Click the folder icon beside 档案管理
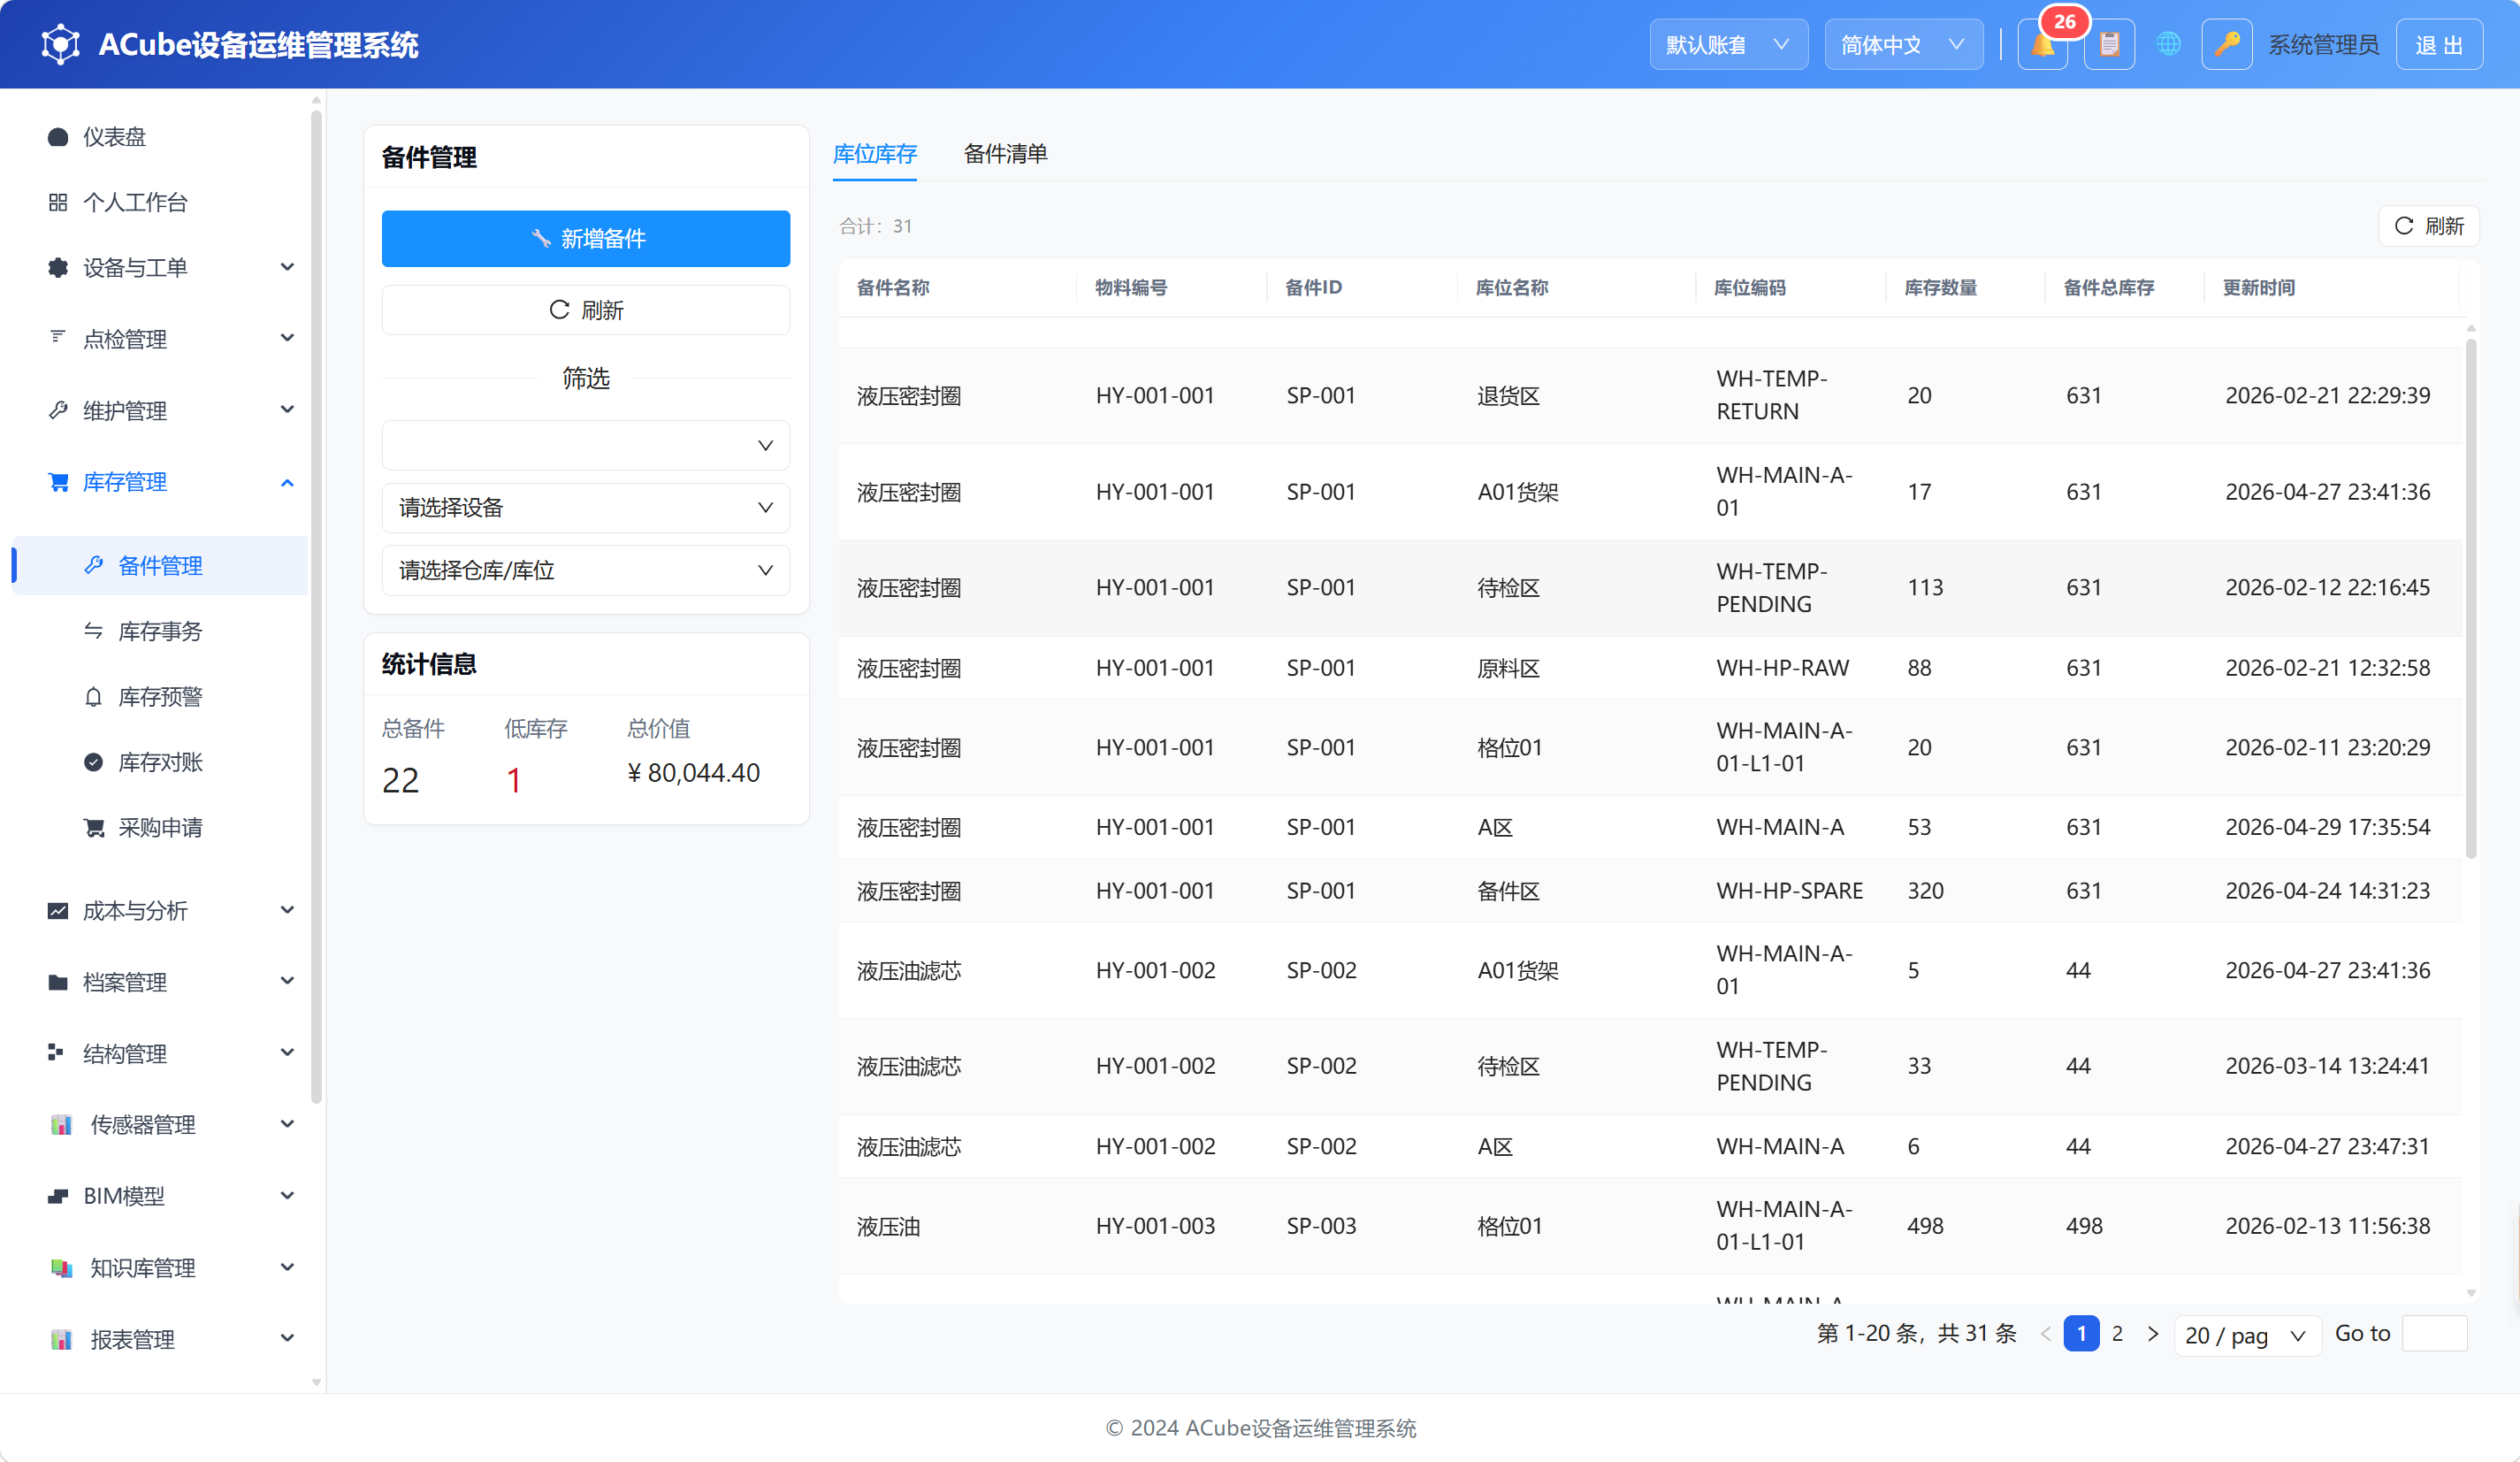This screenshot has width=2520, height=1462. (58, 982)
